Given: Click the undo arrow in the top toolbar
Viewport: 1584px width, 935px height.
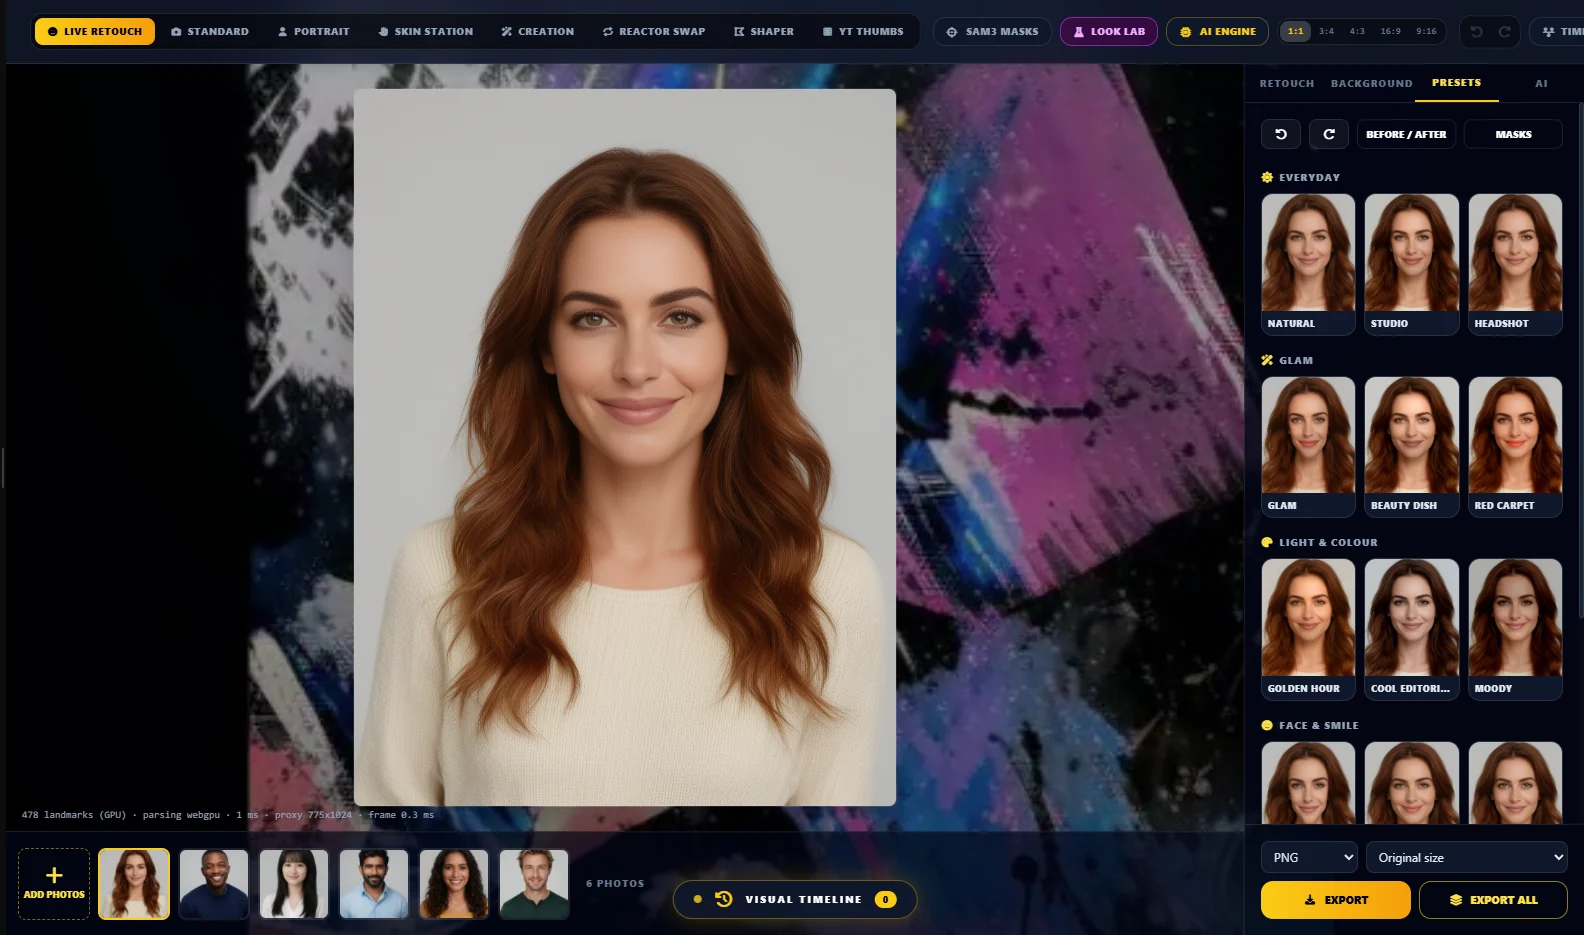Looking at the screenshot, I should pyautogui.click(x=1476, y=32).
